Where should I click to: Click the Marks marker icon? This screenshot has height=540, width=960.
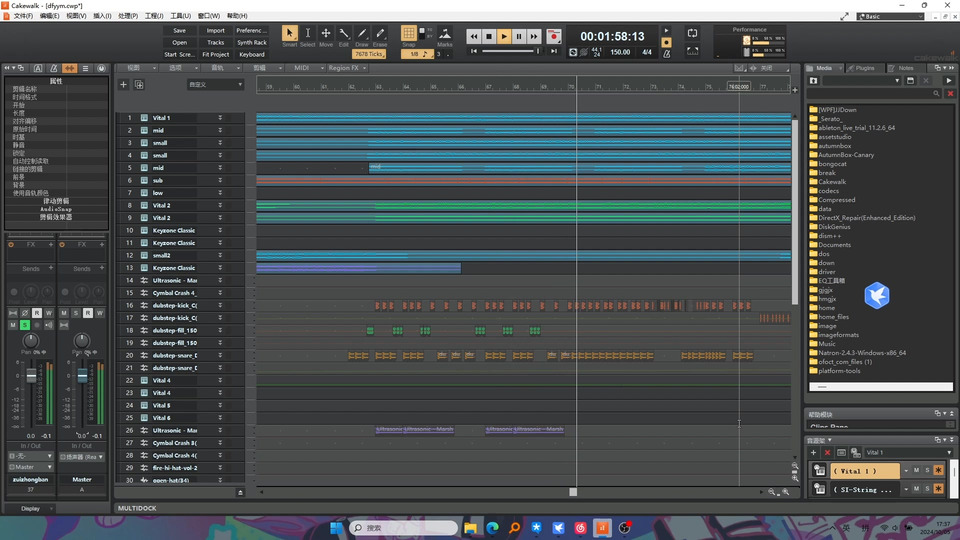coord(444,34)
